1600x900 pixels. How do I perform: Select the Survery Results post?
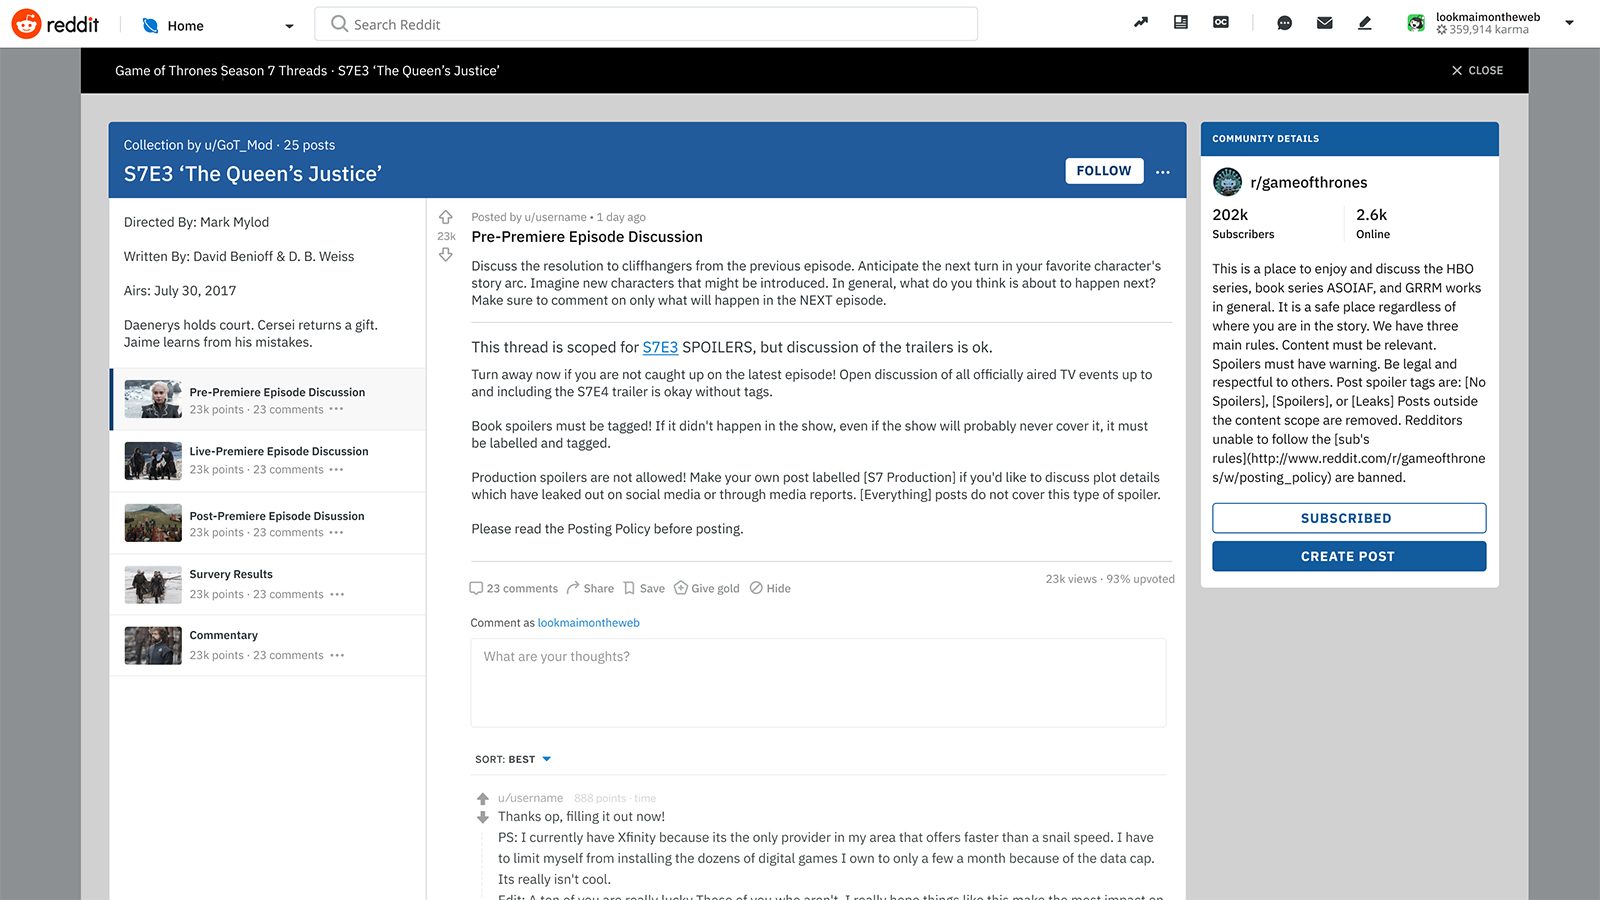point(268,584)
